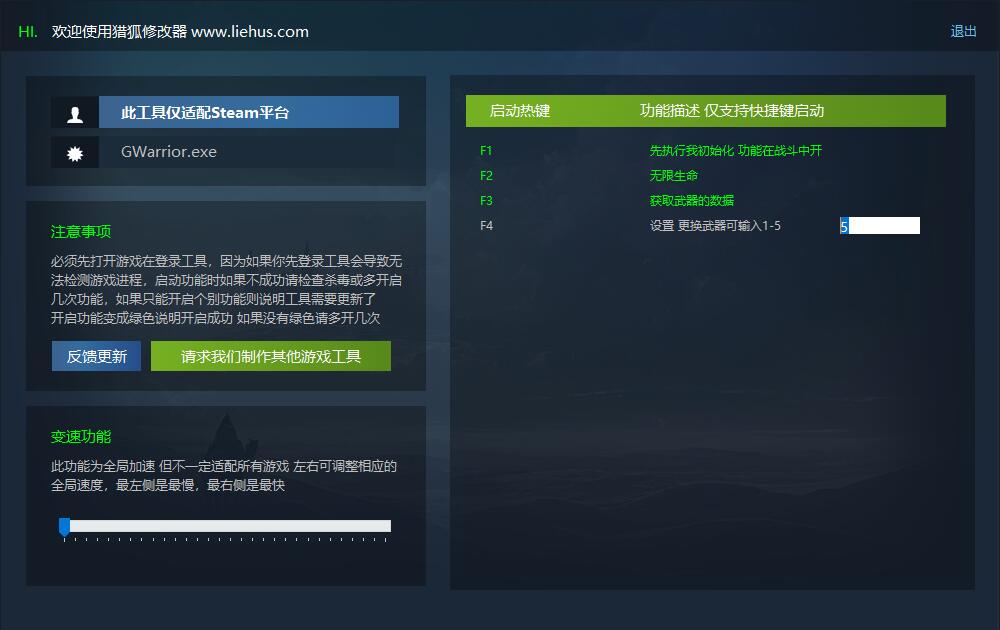Screen dimensions: 1000x630
Task: Click the green HI. greeting text
Action: pos(27,32)
